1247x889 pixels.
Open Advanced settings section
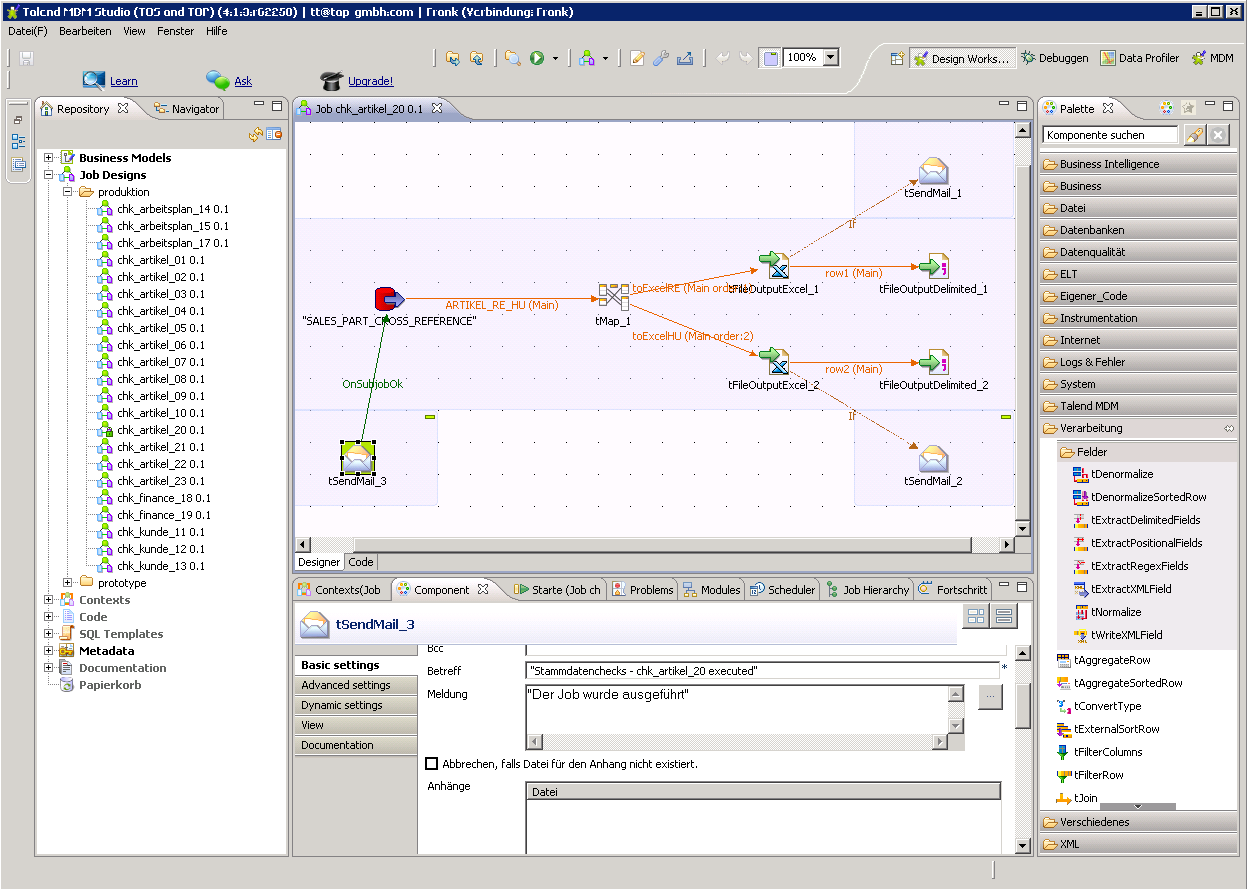tap(356, 685)
